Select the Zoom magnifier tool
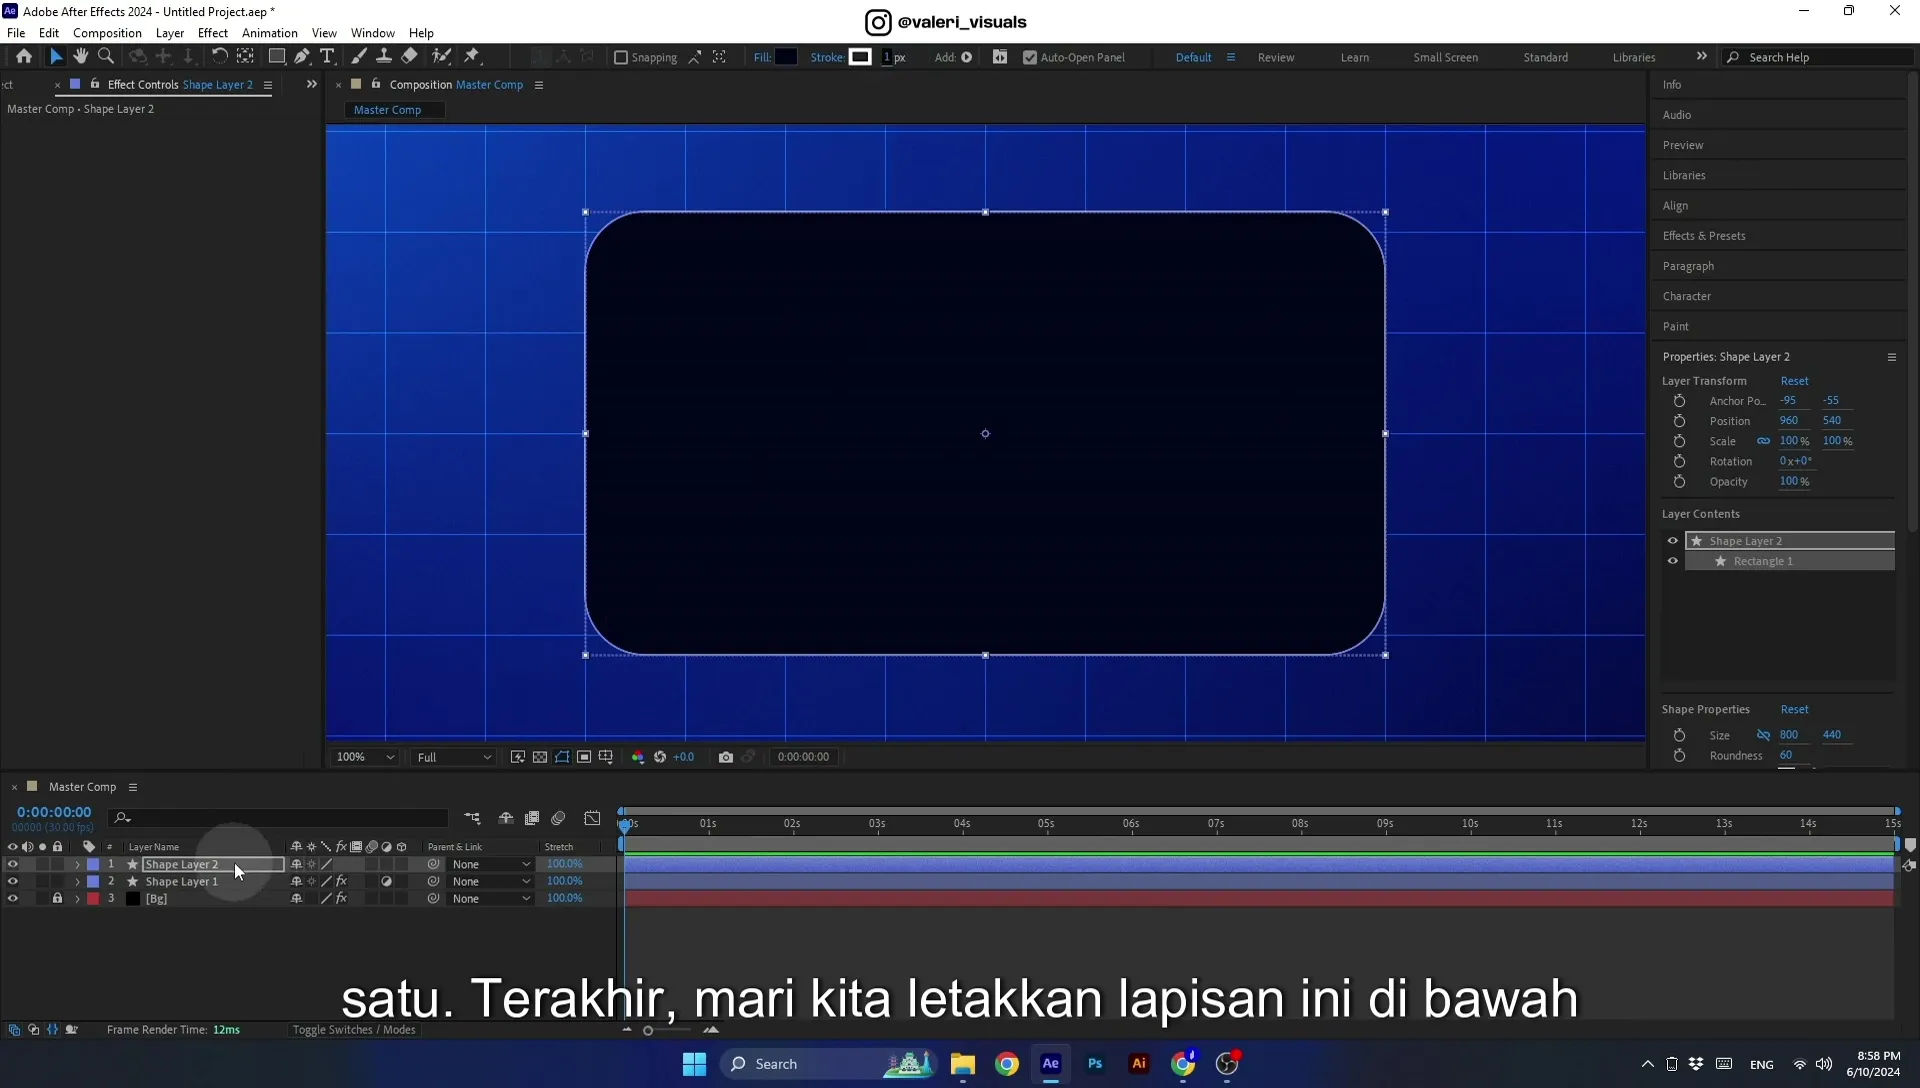 tap(106, 57)
